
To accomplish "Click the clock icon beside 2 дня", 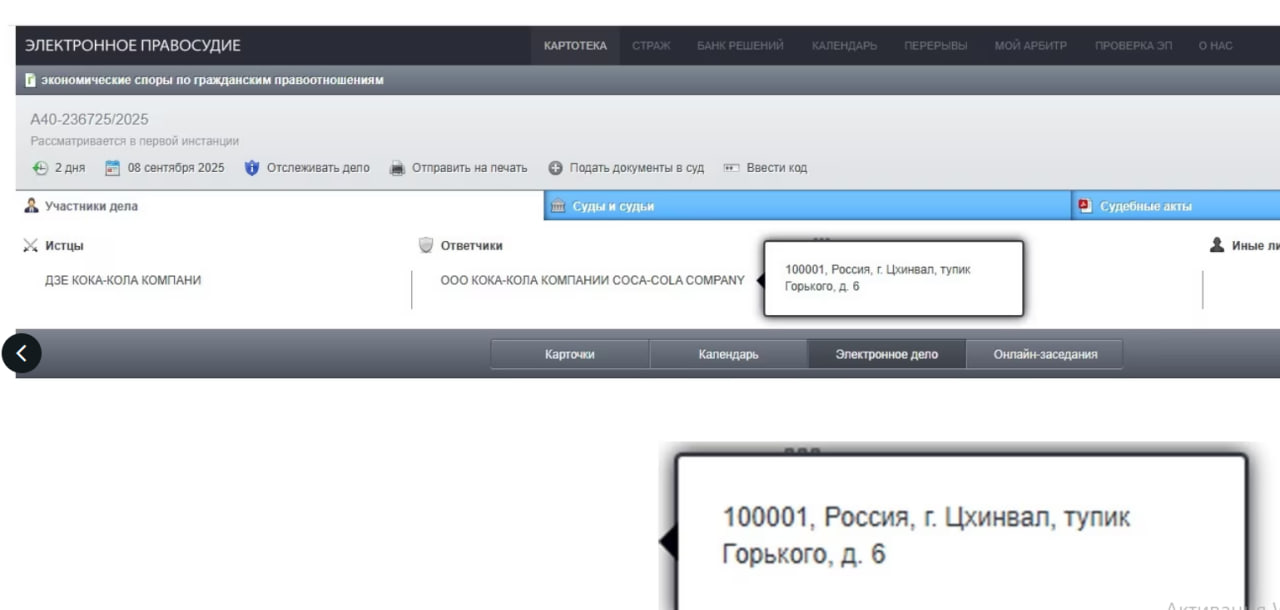I will pyautogui.click(x=40, y=168).
